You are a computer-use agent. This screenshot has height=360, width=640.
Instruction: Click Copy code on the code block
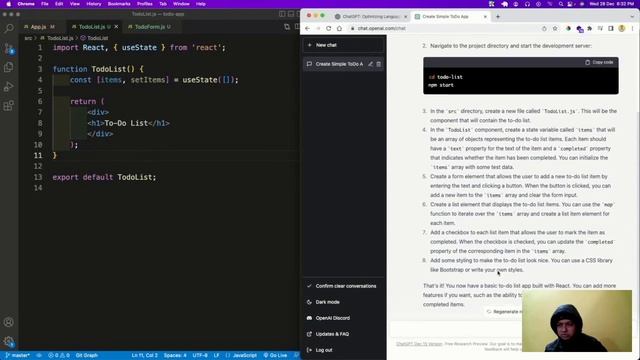pos(599,62)
